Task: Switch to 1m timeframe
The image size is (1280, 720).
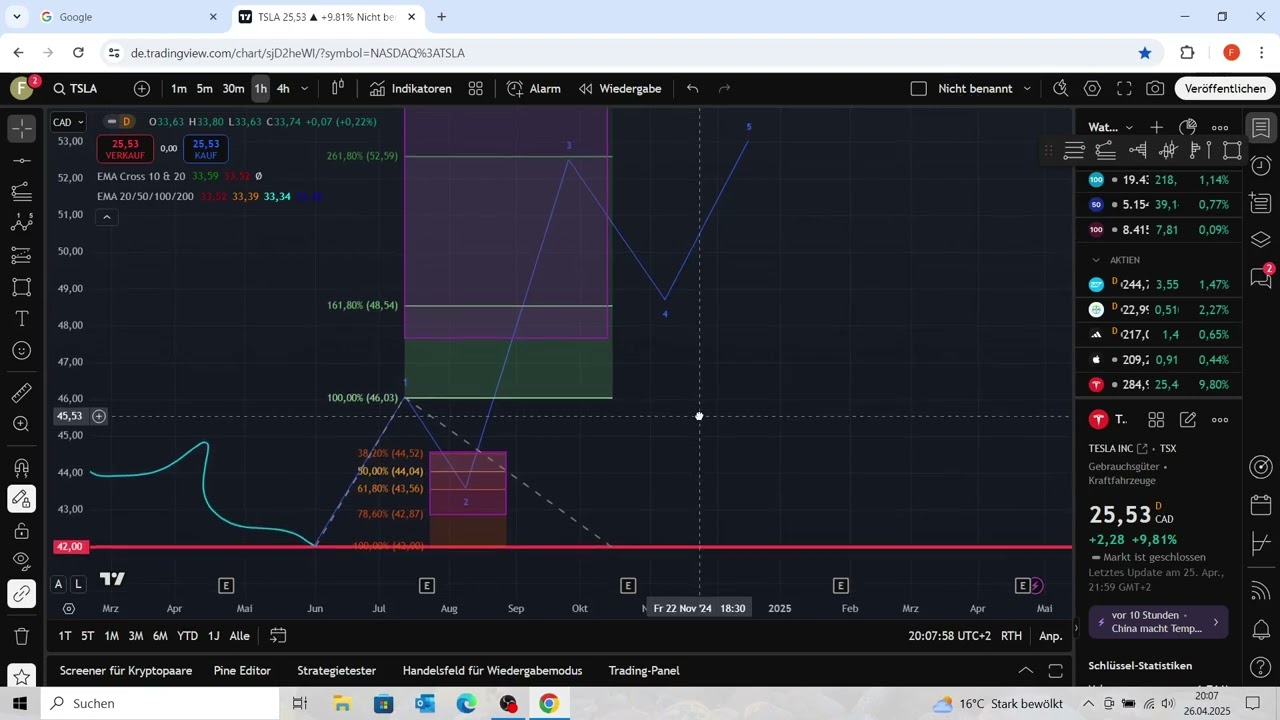Action: (x=179, y=89)
